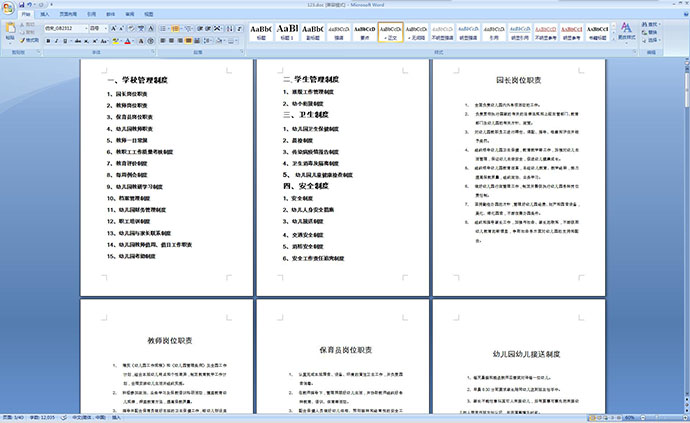Switch to Home ribbon tab
This screenshot has width=690, height=423.
(26, 14)
